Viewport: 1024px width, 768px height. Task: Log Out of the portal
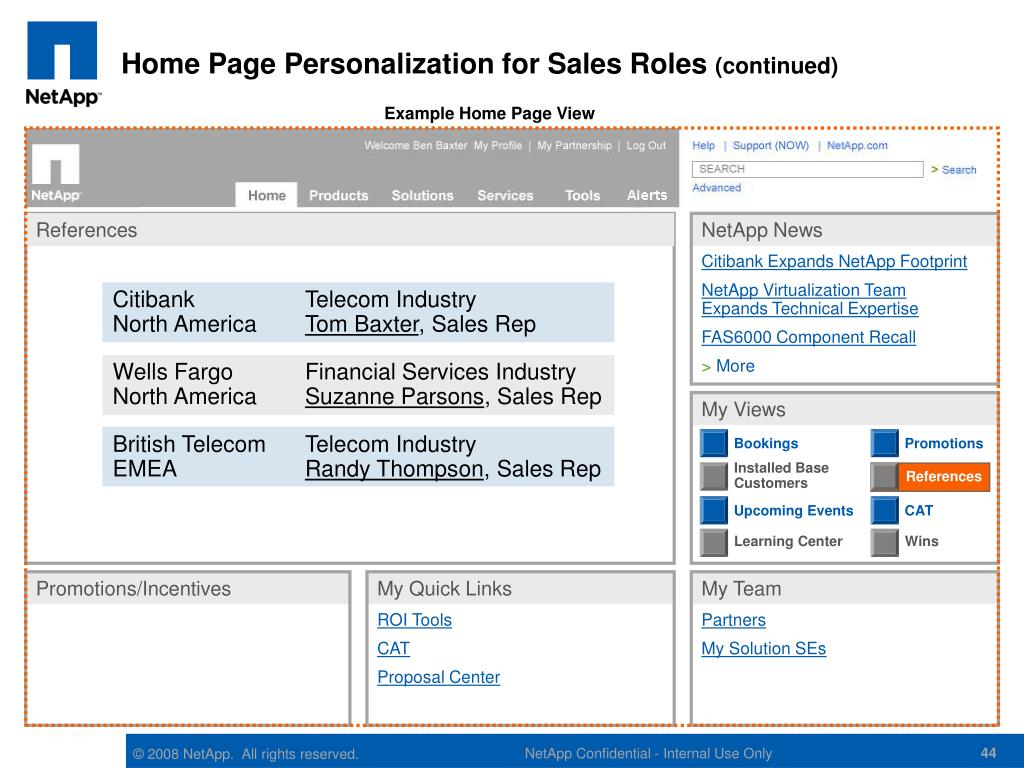[646, 145]
